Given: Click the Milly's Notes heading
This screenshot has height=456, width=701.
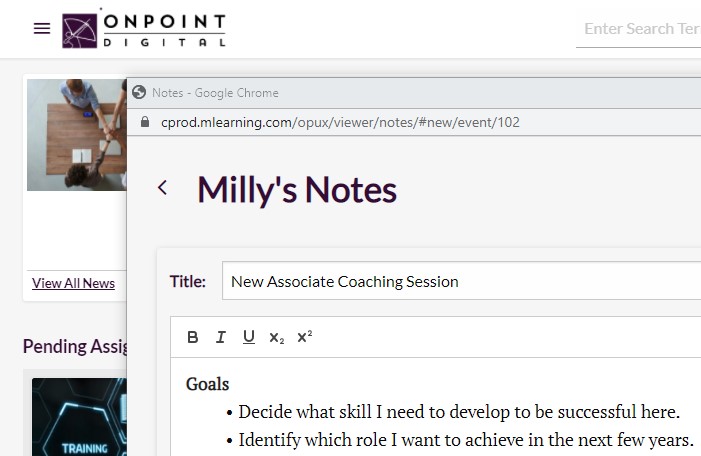Looking at the screenshot, I should (x=297, y=190).
